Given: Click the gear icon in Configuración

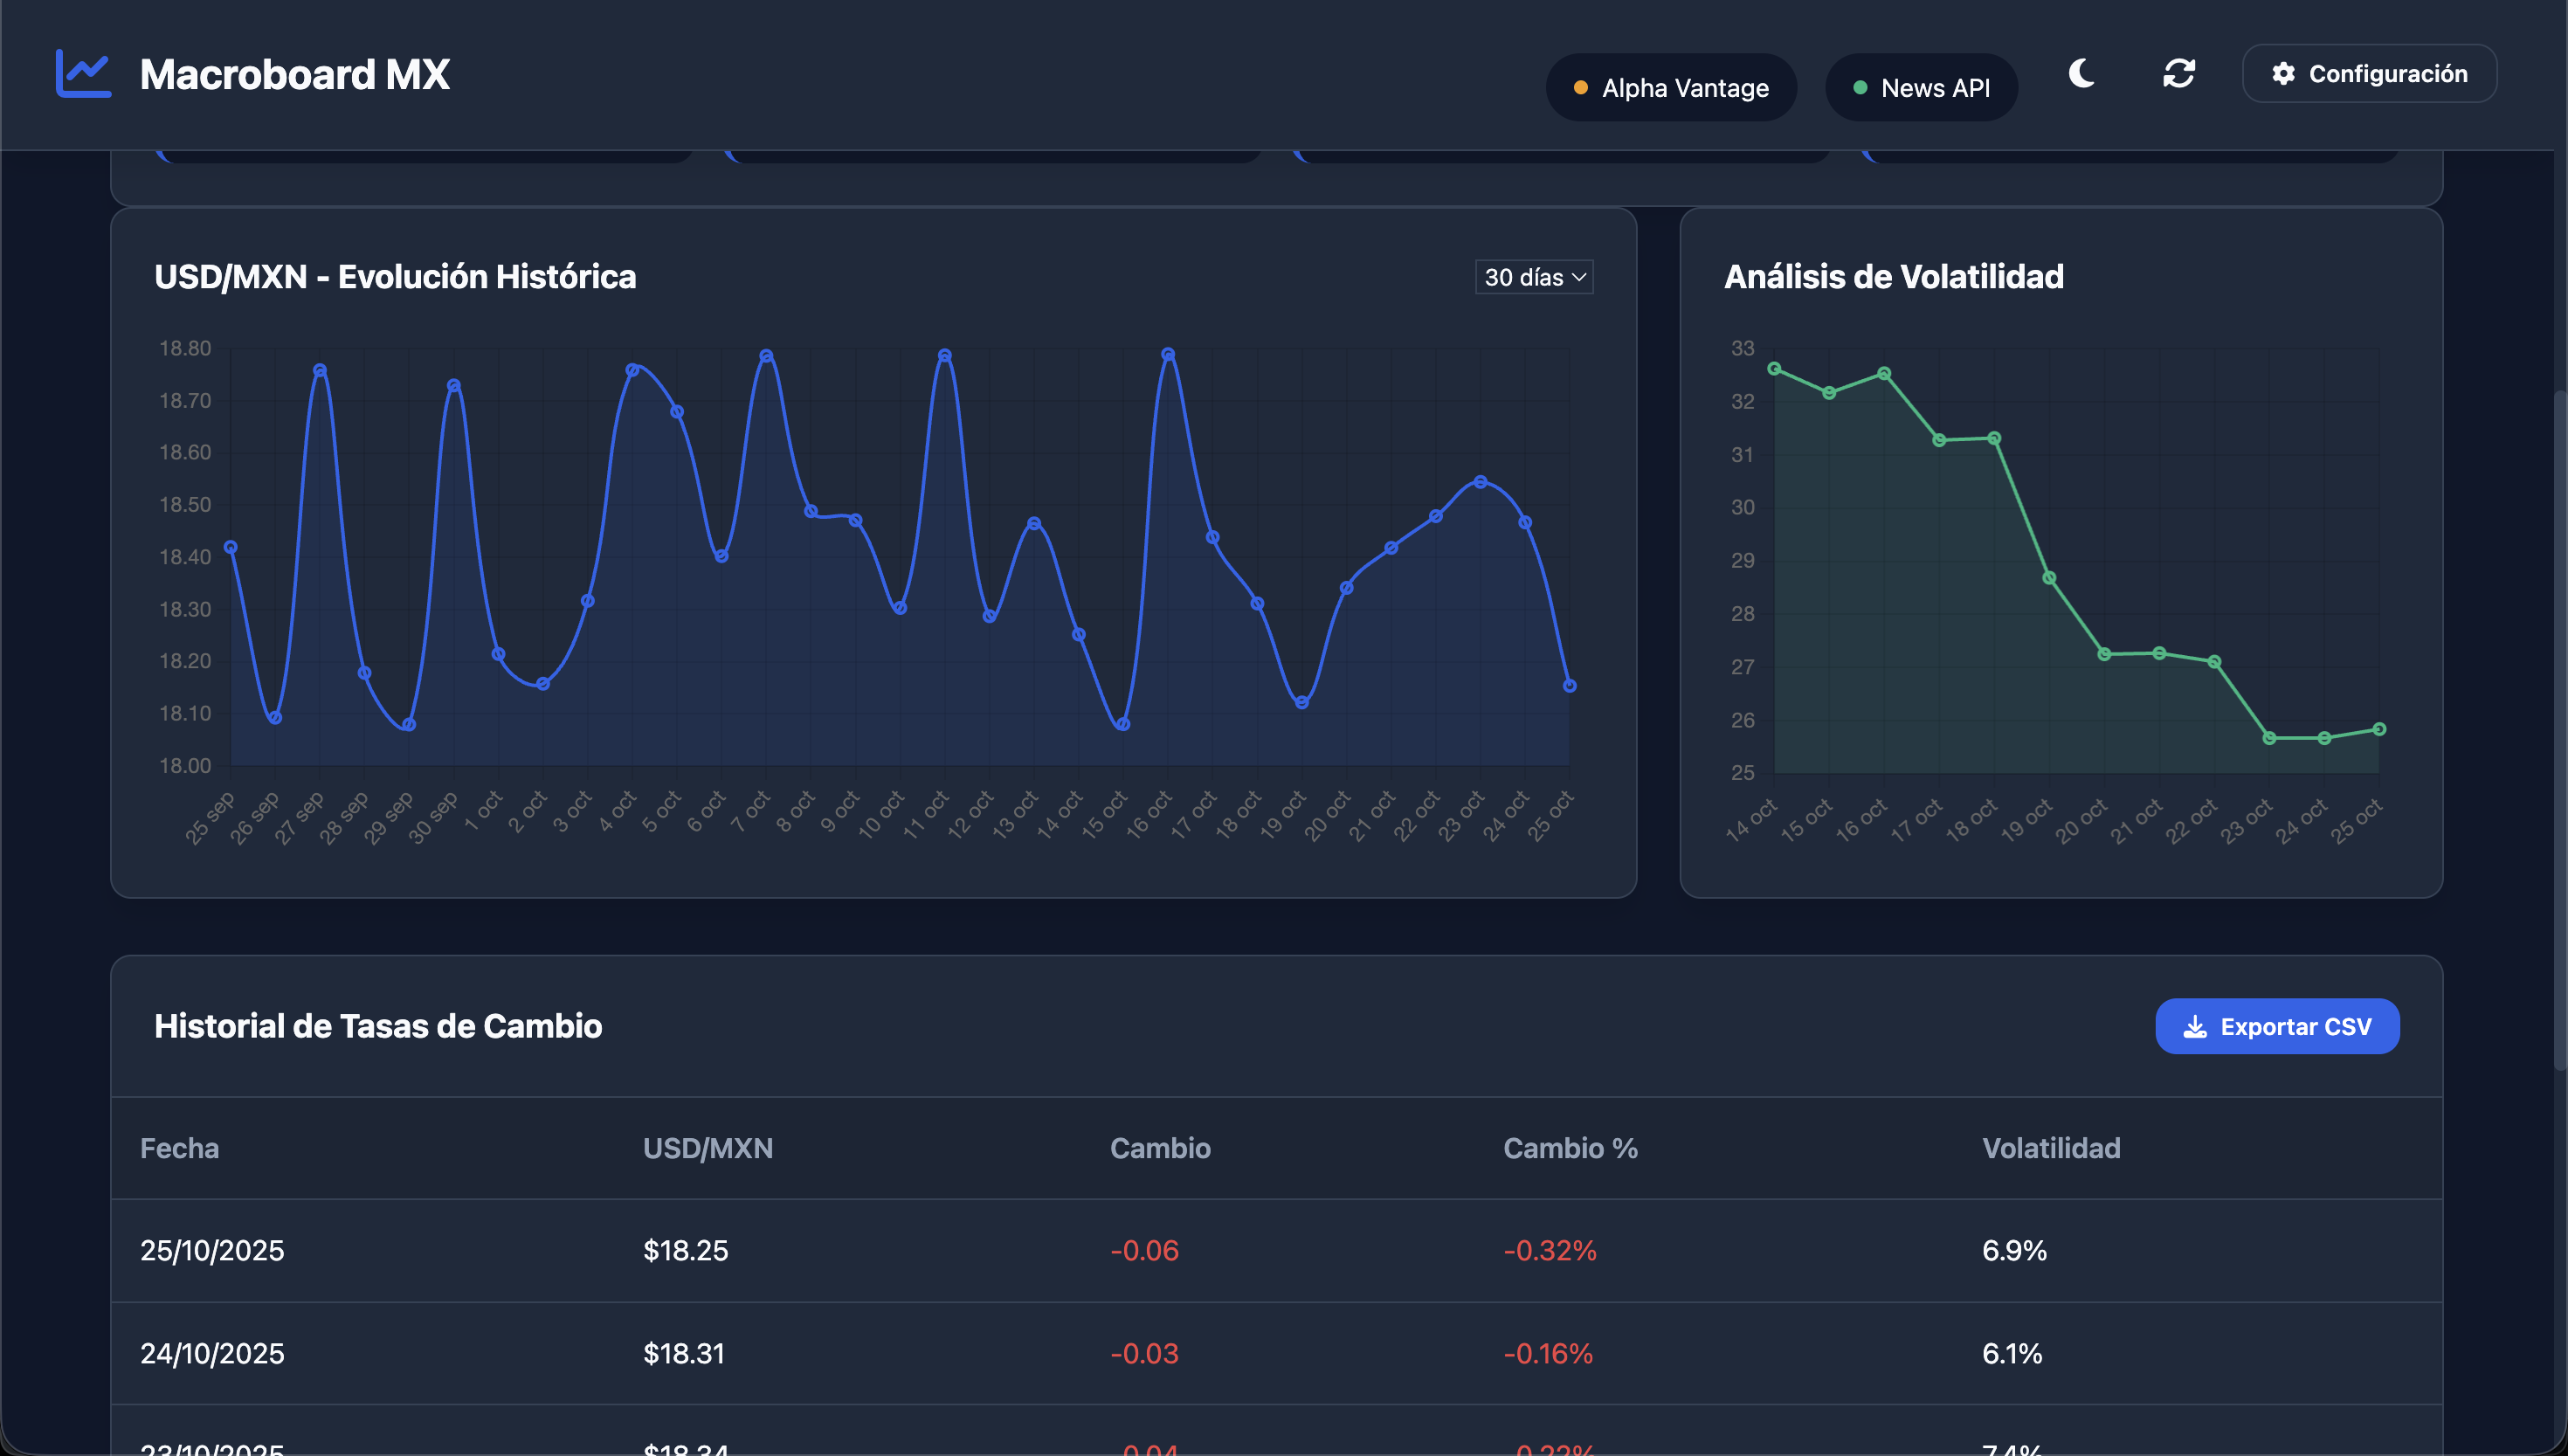Looking at the screenshot, I should click(2283, 73).
